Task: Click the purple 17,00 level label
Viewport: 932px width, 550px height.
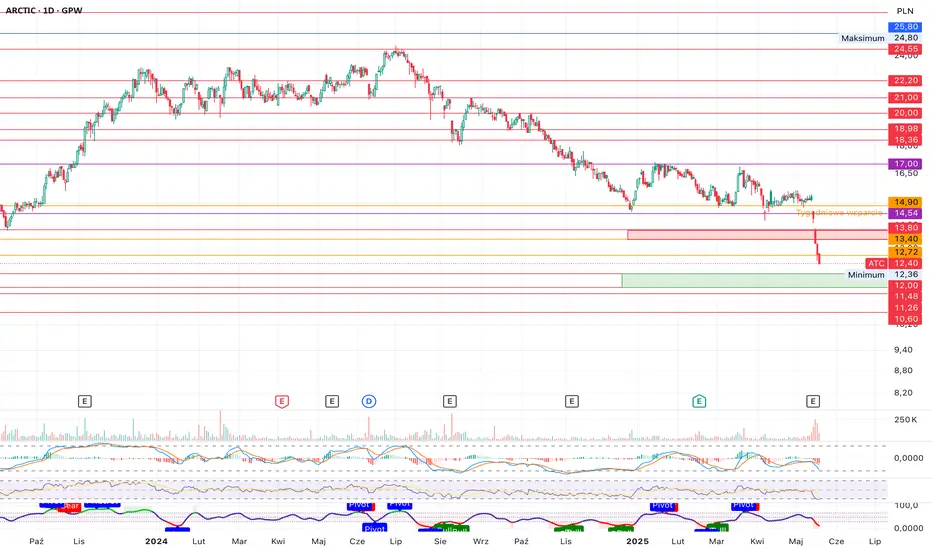Action: click(x=905, y=164)
